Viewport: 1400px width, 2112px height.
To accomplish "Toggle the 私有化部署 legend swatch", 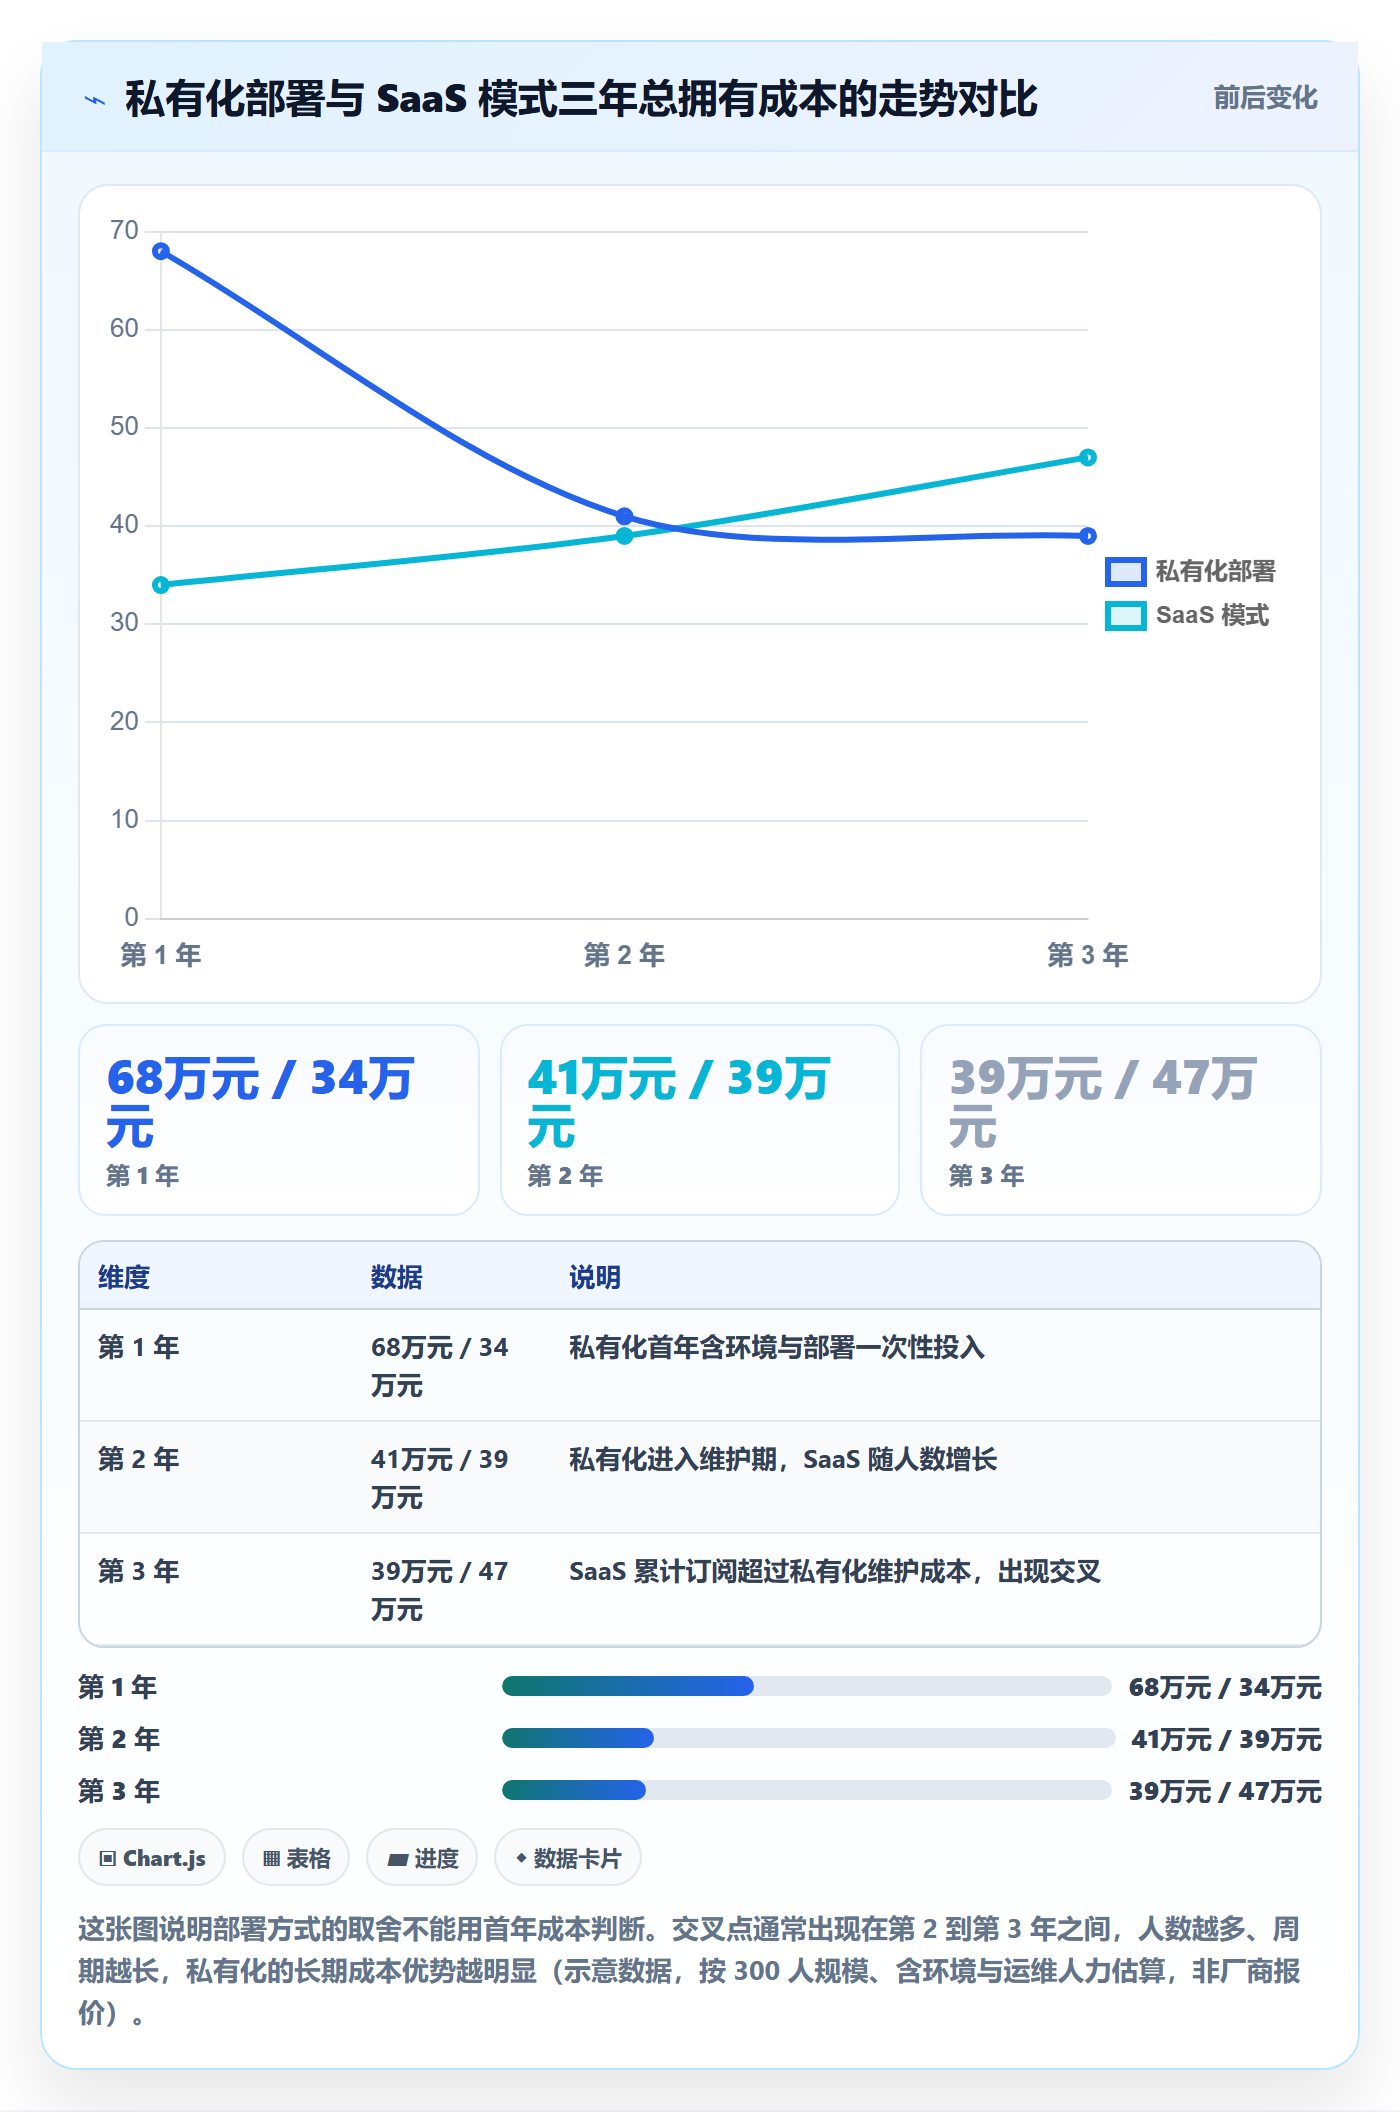I will 1125,571.
